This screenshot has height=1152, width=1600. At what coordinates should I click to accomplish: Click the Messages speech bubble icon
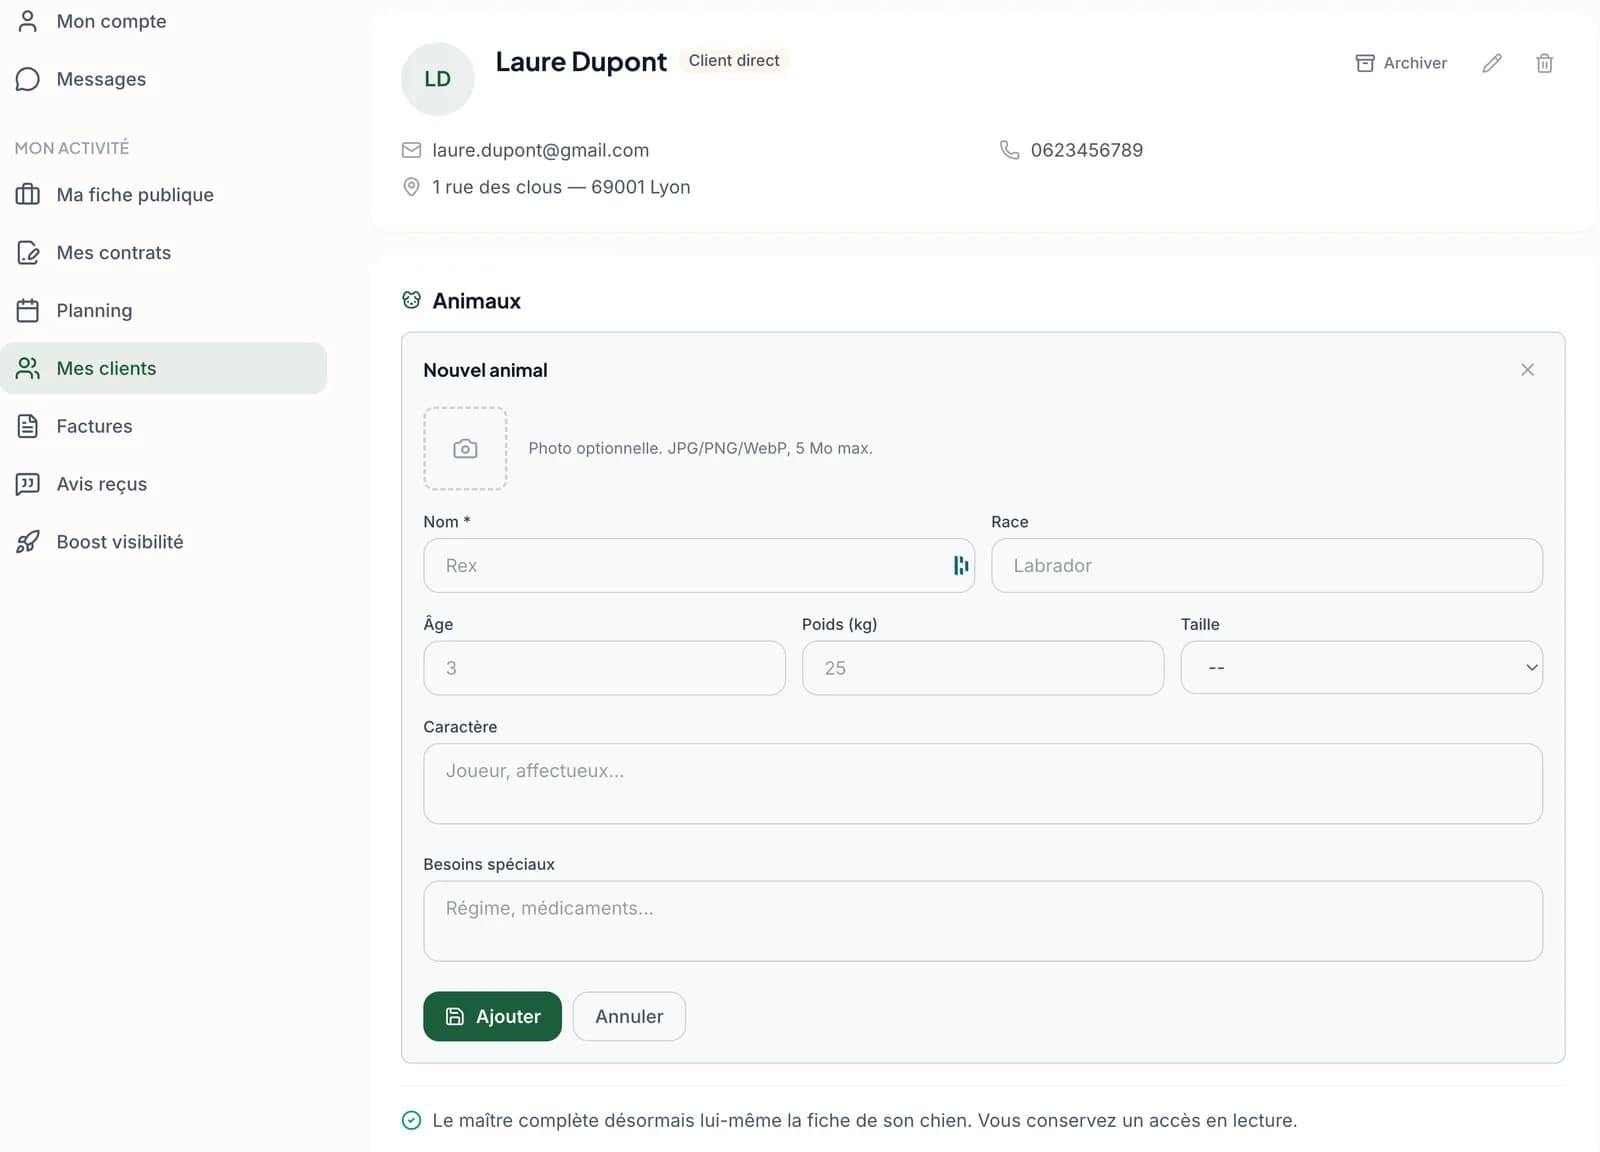click(28, 79)
